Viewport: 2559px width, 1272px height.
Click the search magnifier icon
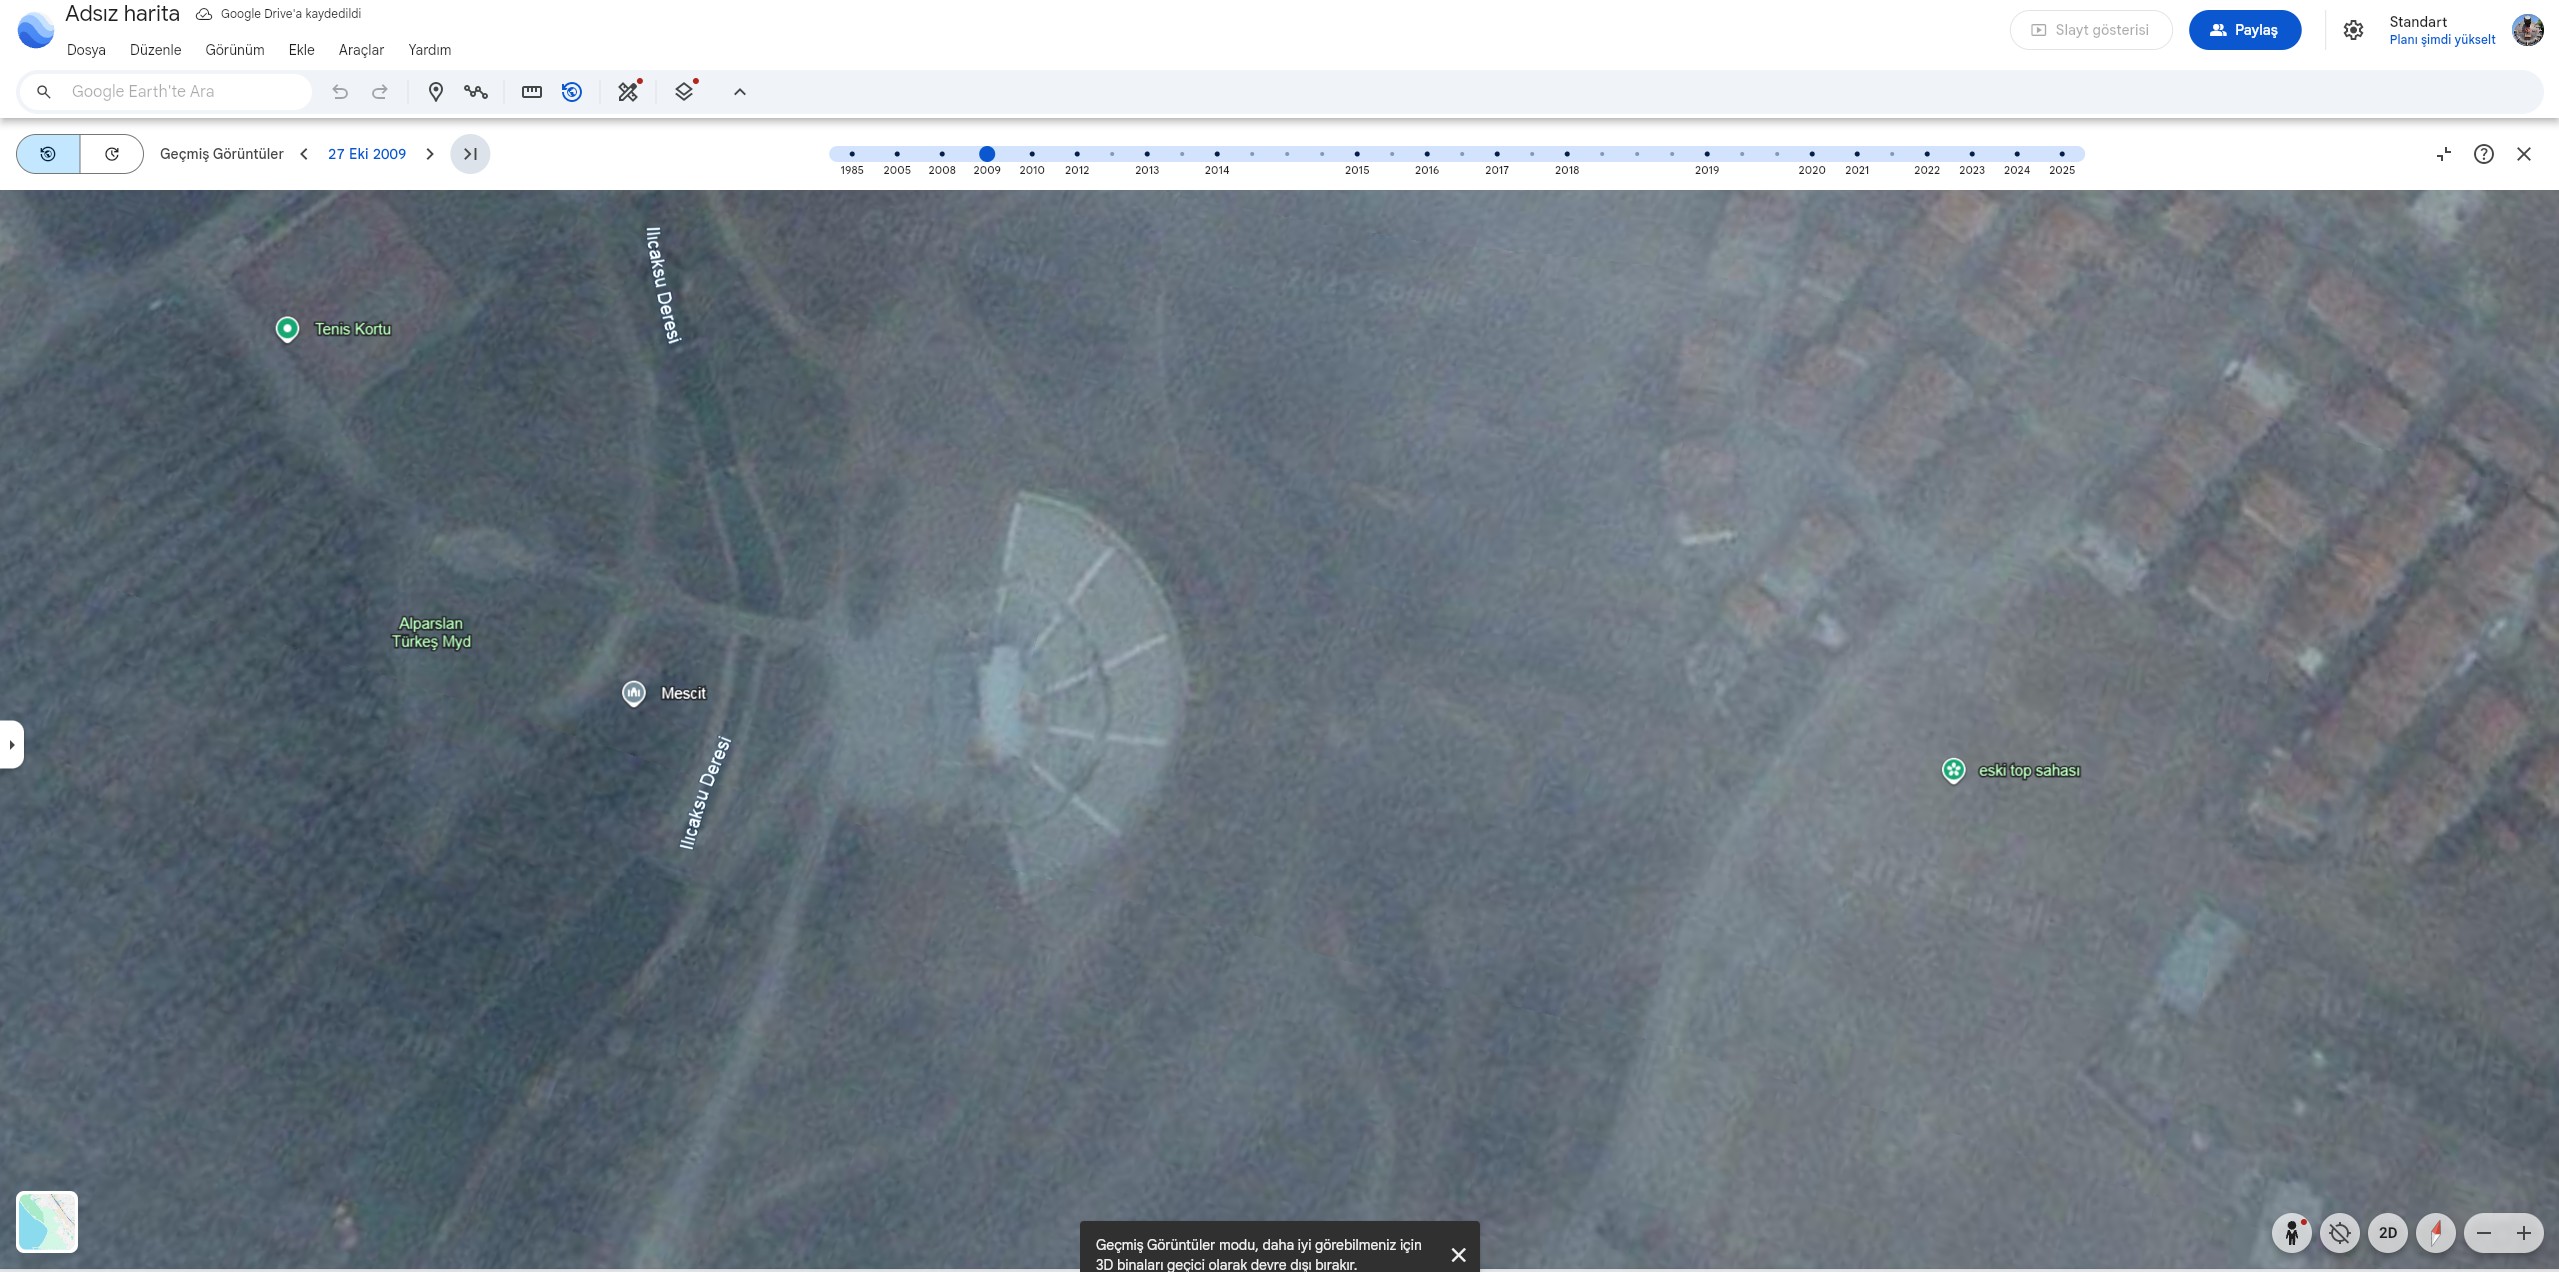click(x=43, y=92)
